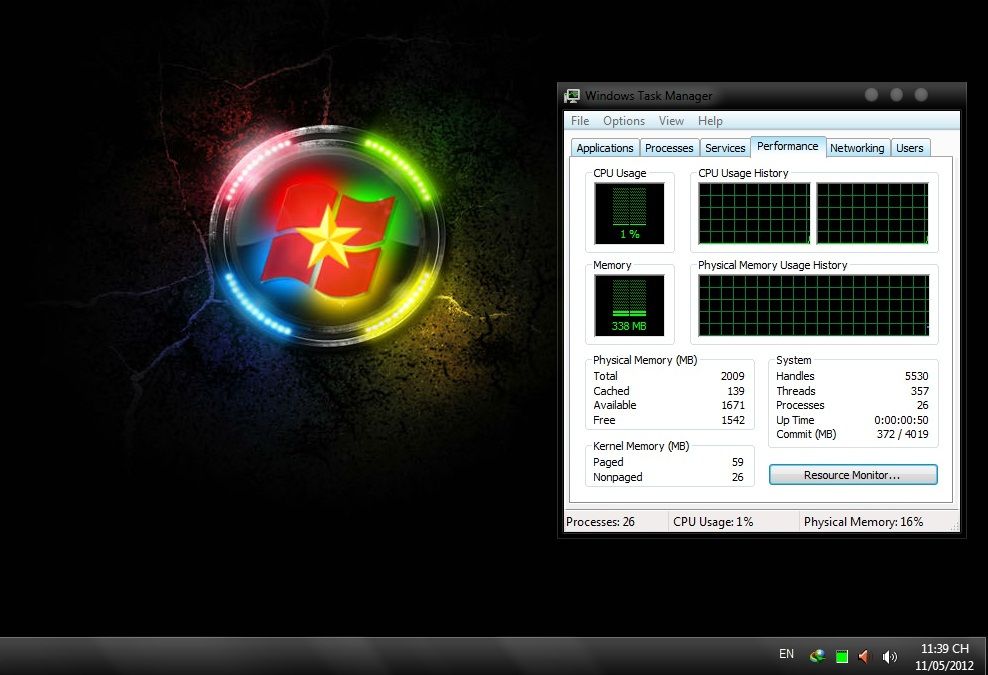Image resolution: width=988 pixels, height=675 pixels.
Task: Maximize the Windows Task Manager window
Action: click(896, 95)
